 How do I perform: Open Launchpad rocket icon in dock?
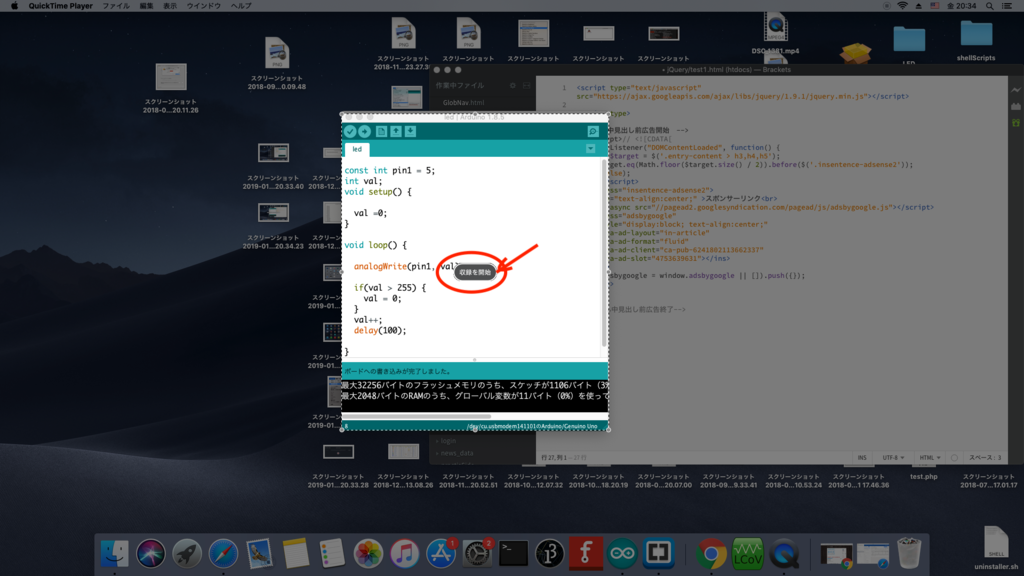pos(187,554)
